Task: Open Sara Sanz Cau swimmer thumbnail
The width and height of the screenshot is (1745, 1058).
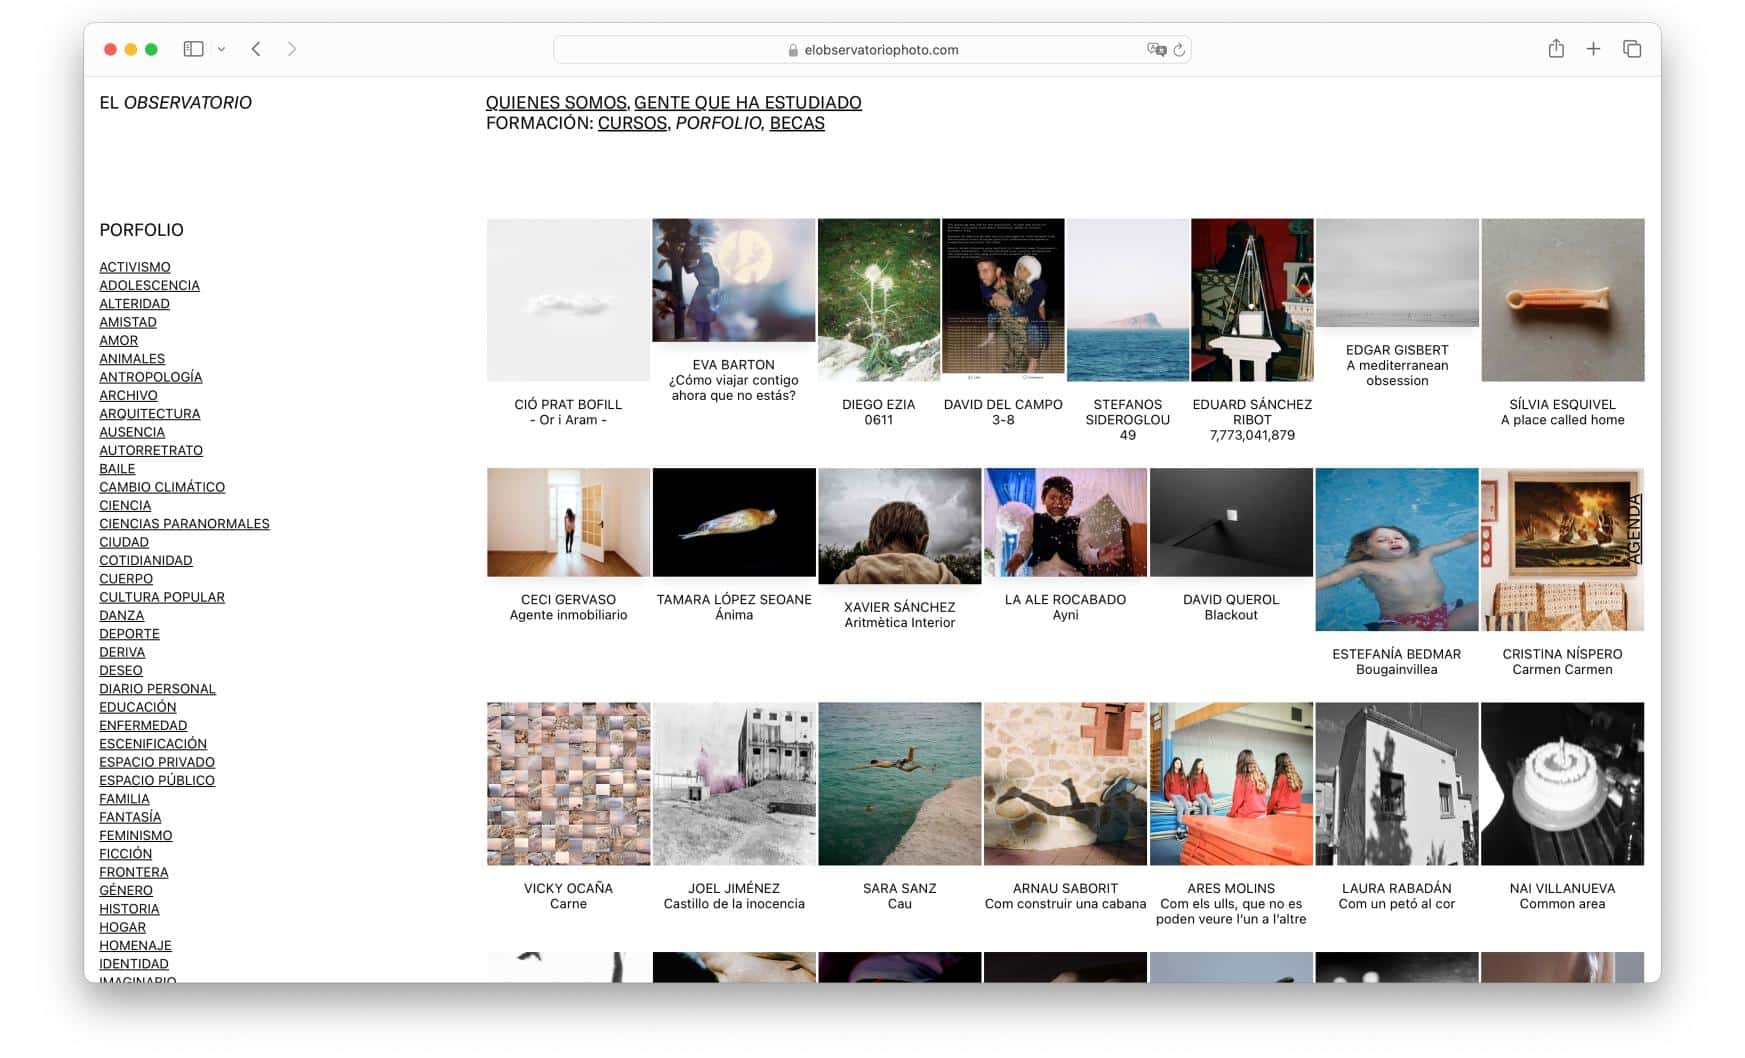Action: coord(900,784)
